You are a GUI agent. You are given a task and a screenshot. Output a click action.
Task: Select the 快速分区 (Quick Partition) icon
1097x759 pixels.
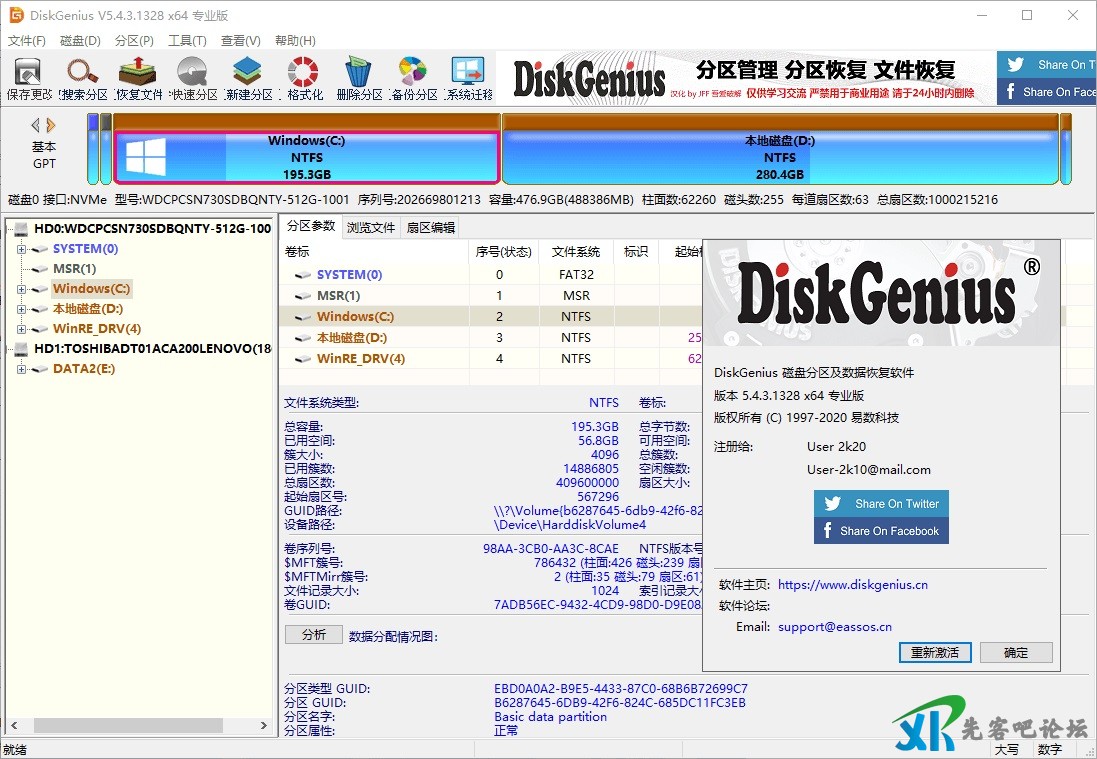click(193, 78)
